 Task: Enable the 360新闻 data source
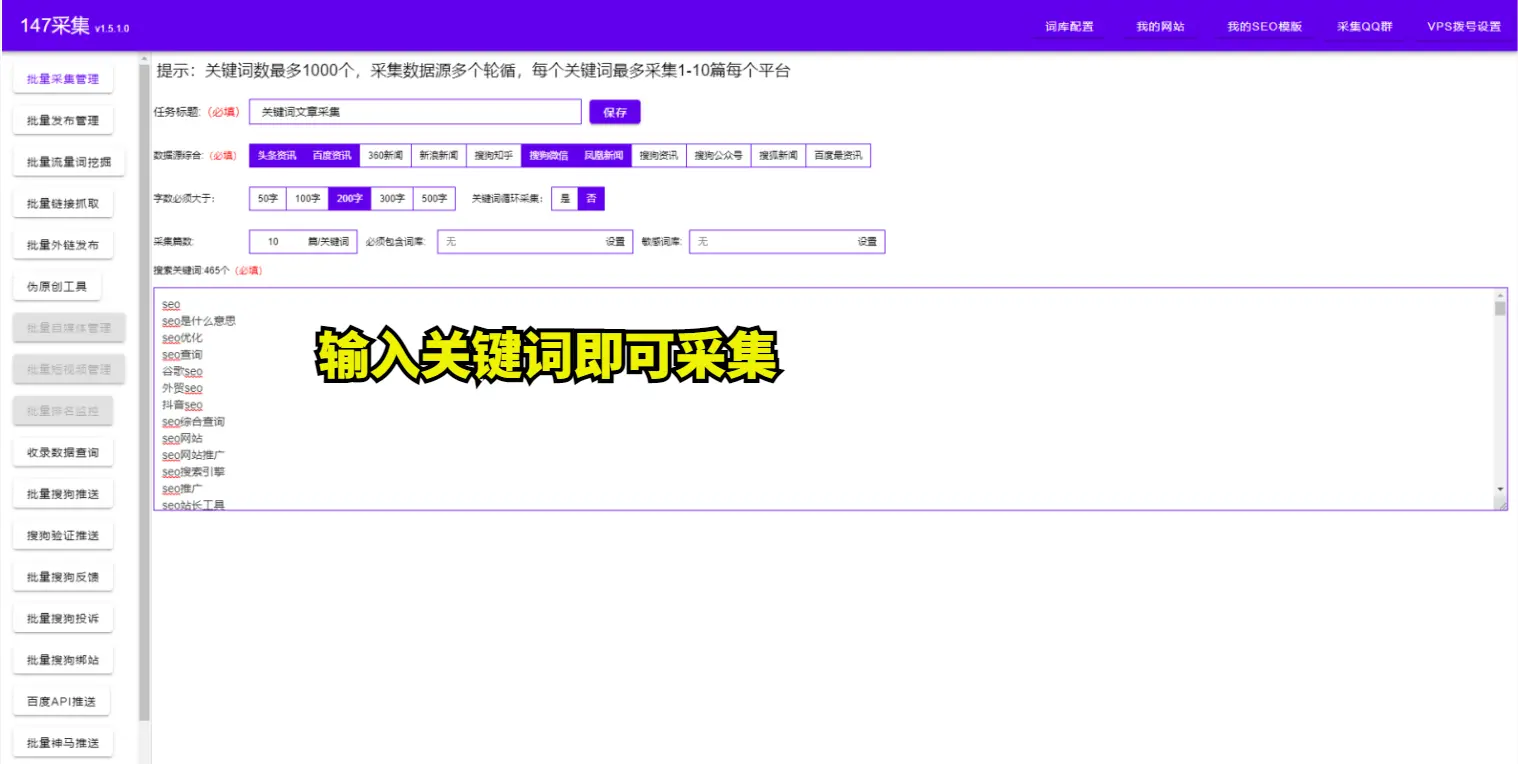(x=385, y=156)
